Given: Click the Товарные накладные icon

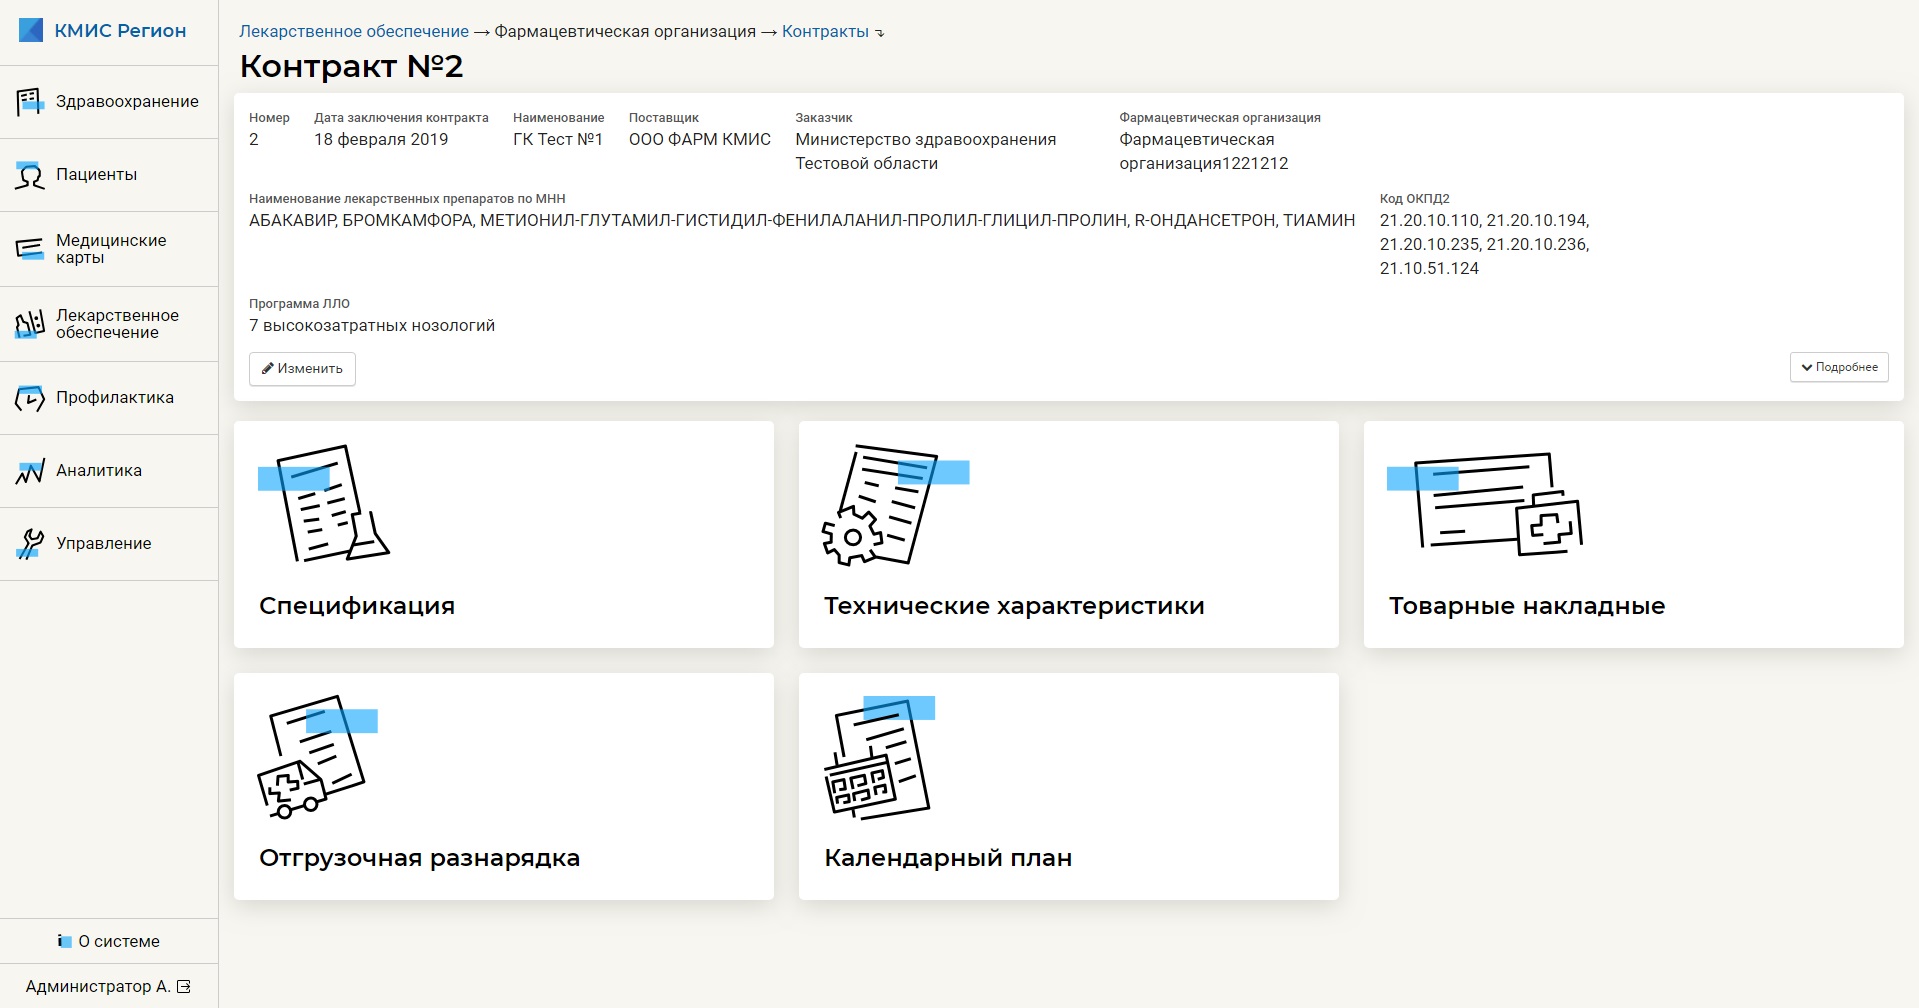Looking at the screenshot, I should (1485, 505).
